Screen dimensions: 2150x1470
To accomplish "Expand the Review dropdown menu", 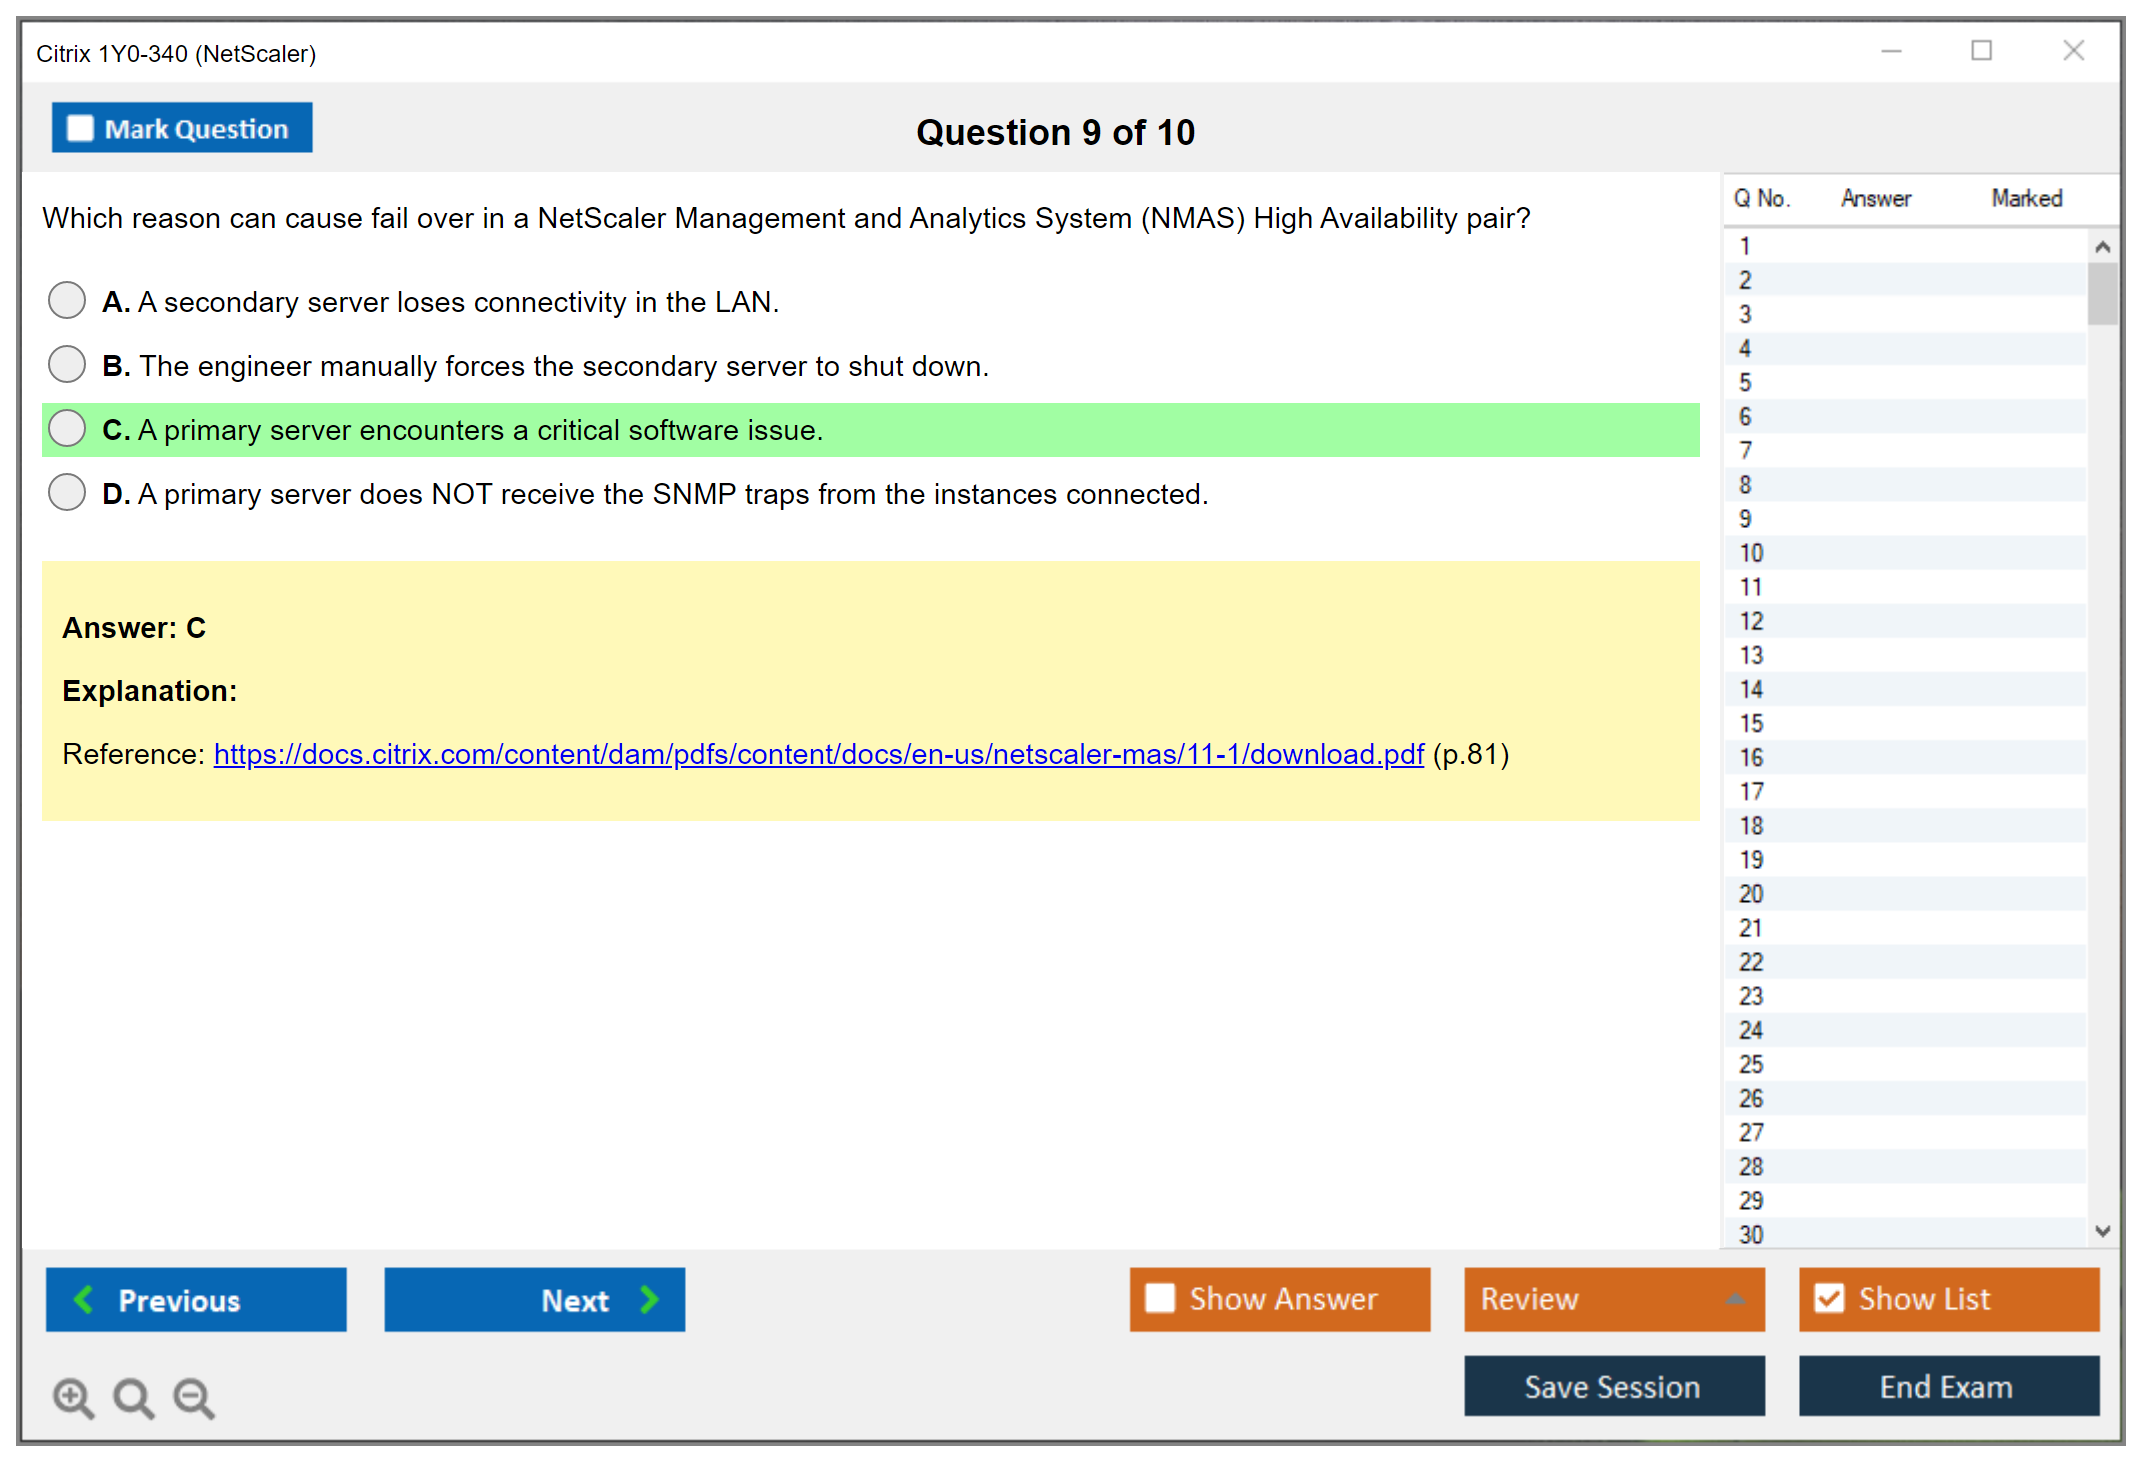I will (1735, 1299).
